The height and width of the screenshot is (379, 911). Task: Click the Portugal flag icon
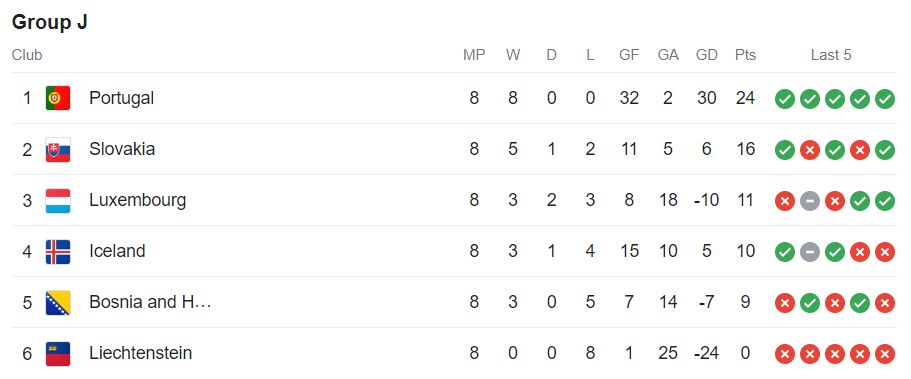tap(58, 98)
